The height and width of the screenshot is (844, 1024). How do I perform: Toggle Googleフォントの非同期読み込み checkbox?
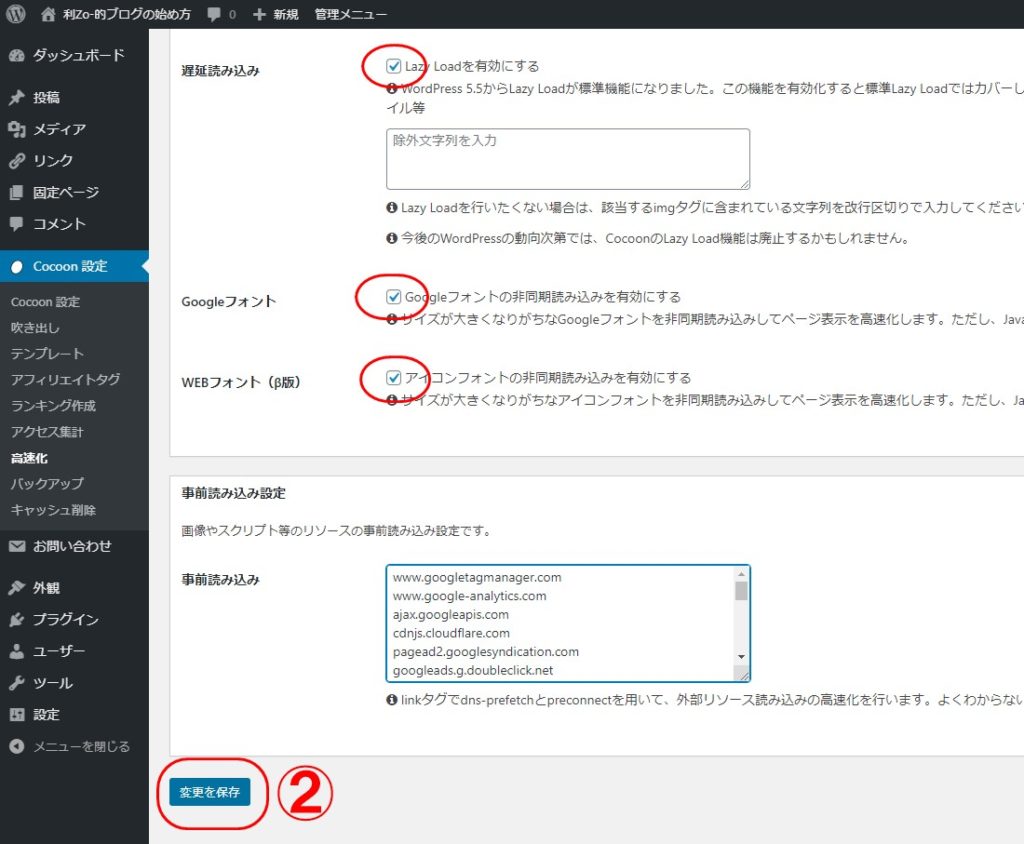(x=394, y=297)
